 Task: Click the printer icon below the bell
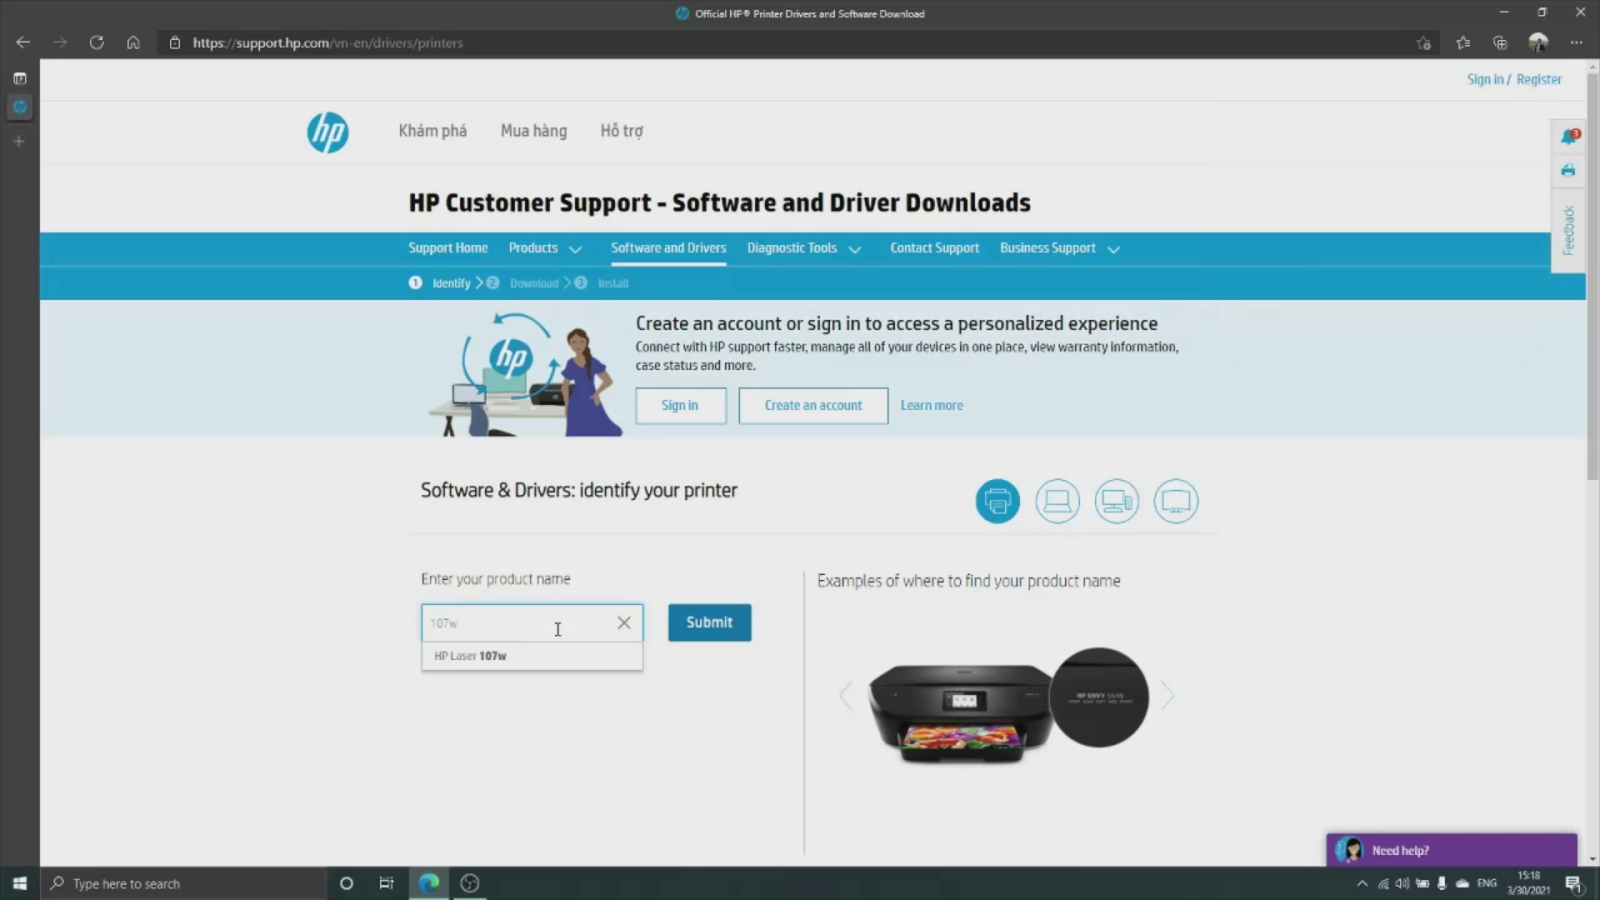(x=1568, y=170)
